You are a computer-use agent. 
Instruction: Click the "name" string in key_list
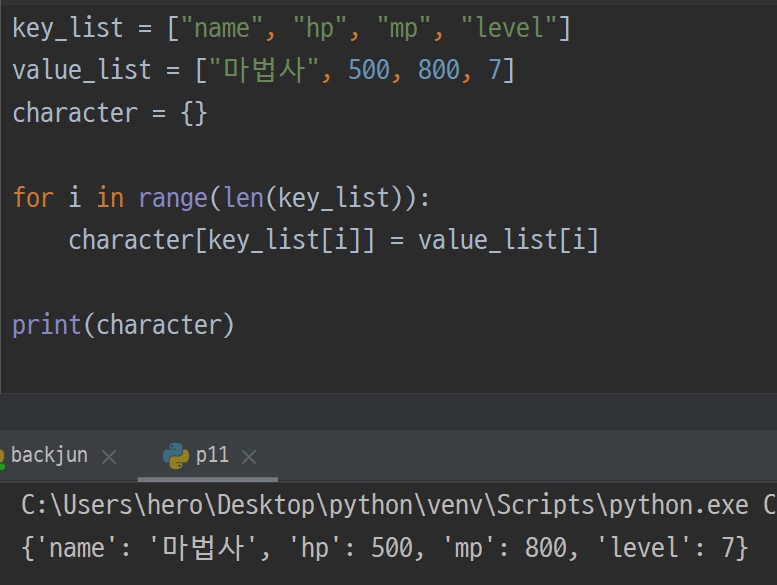point(223,28)
